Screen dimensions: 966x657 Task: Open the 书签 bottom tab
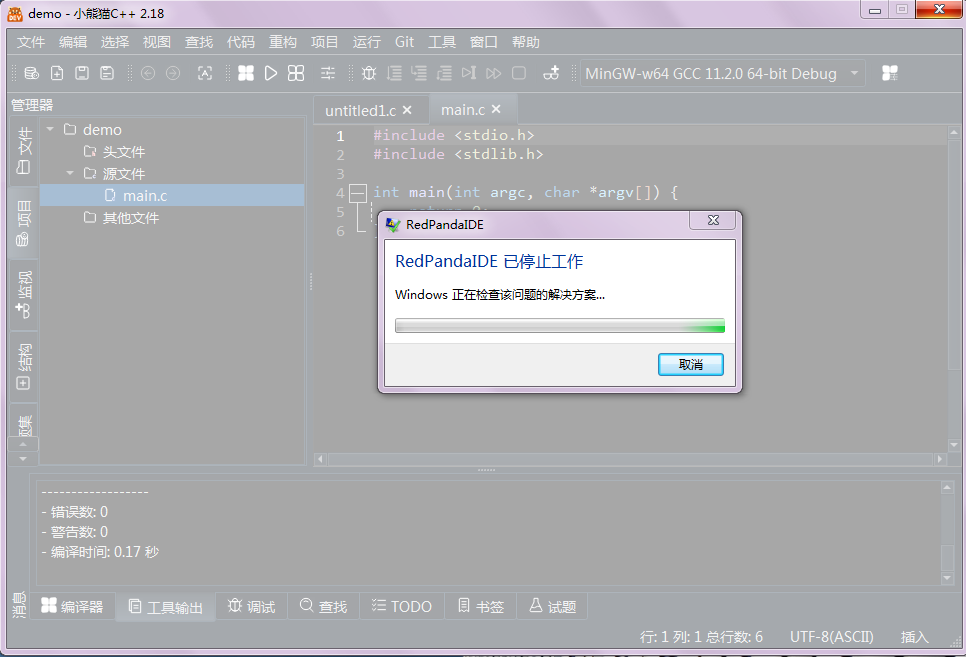click(x=481, y=606)
